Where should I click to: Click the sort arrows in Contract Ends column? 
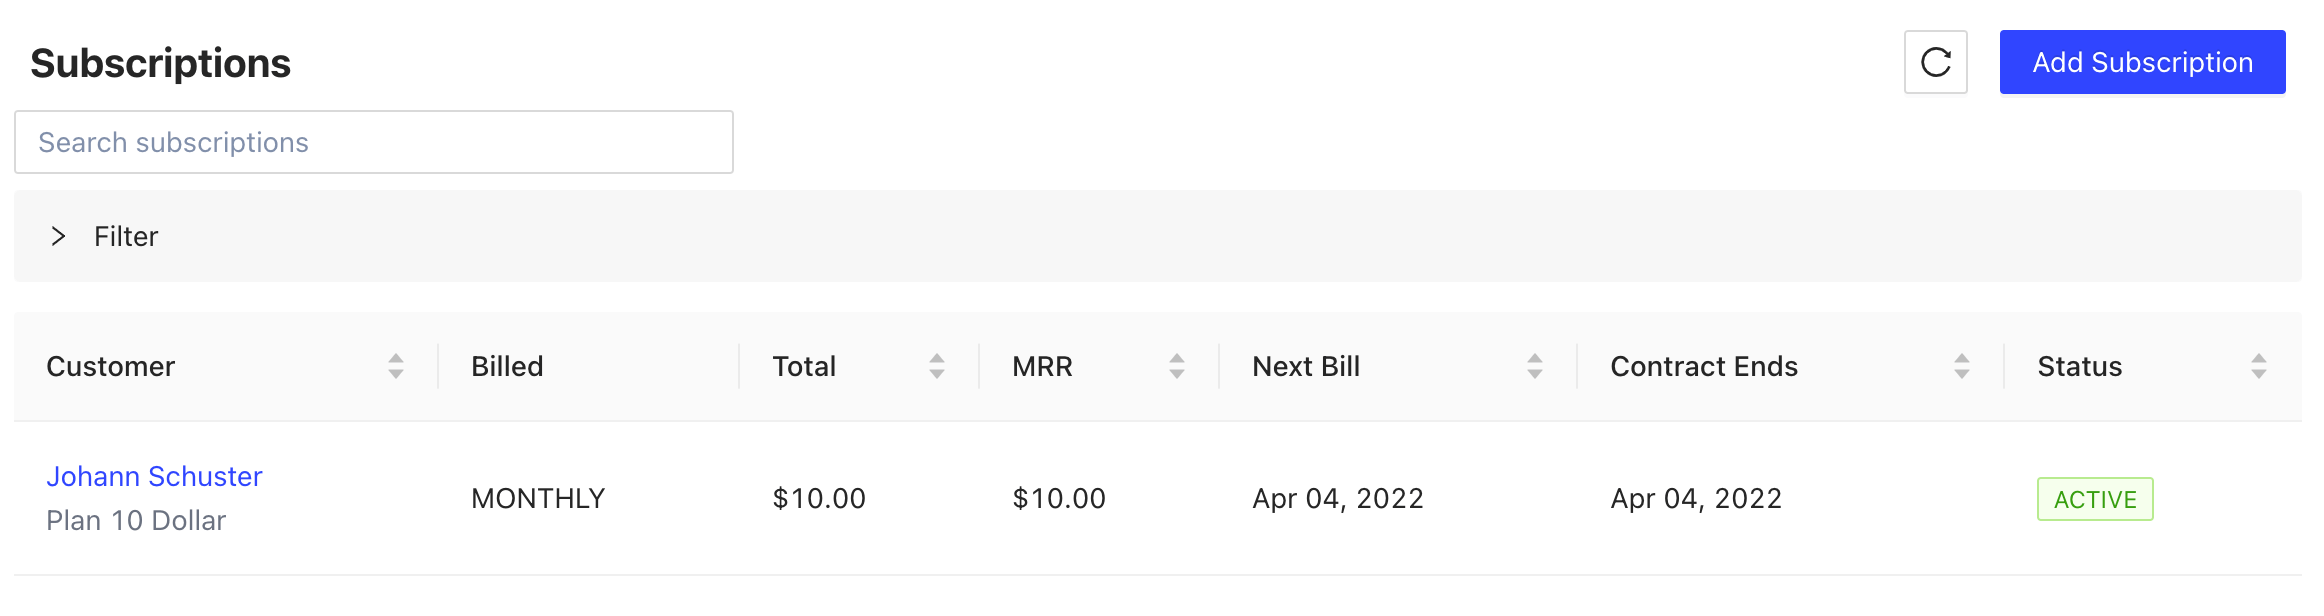(x=1962, y=366)
